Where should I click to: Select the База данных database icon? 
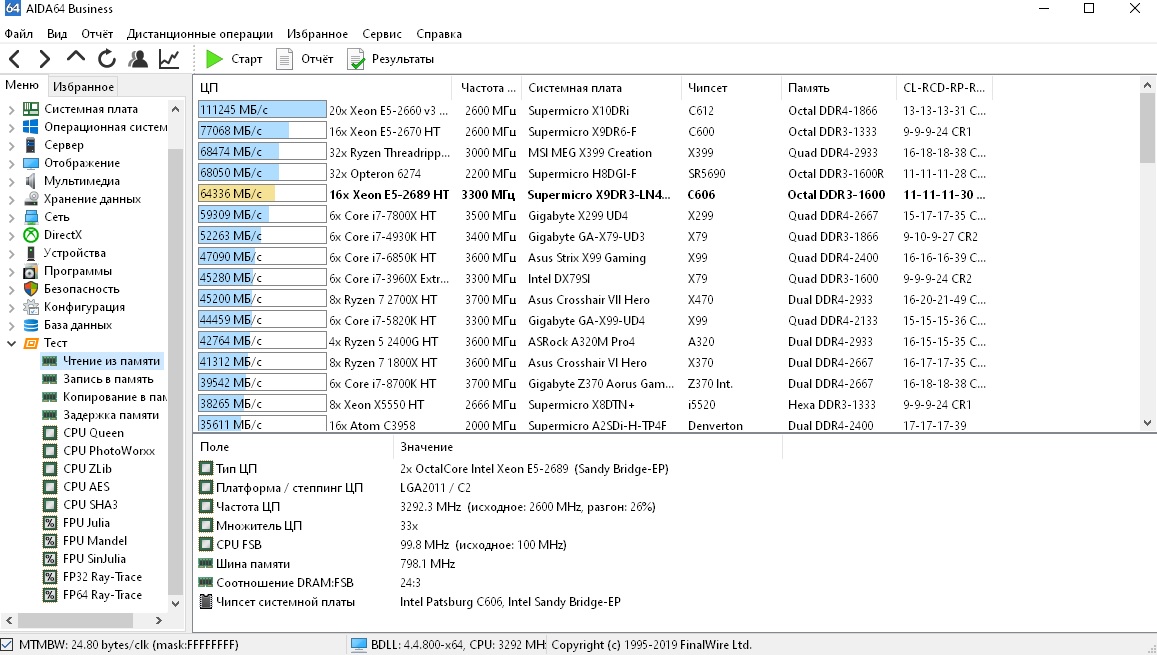(x=31, y=325)
